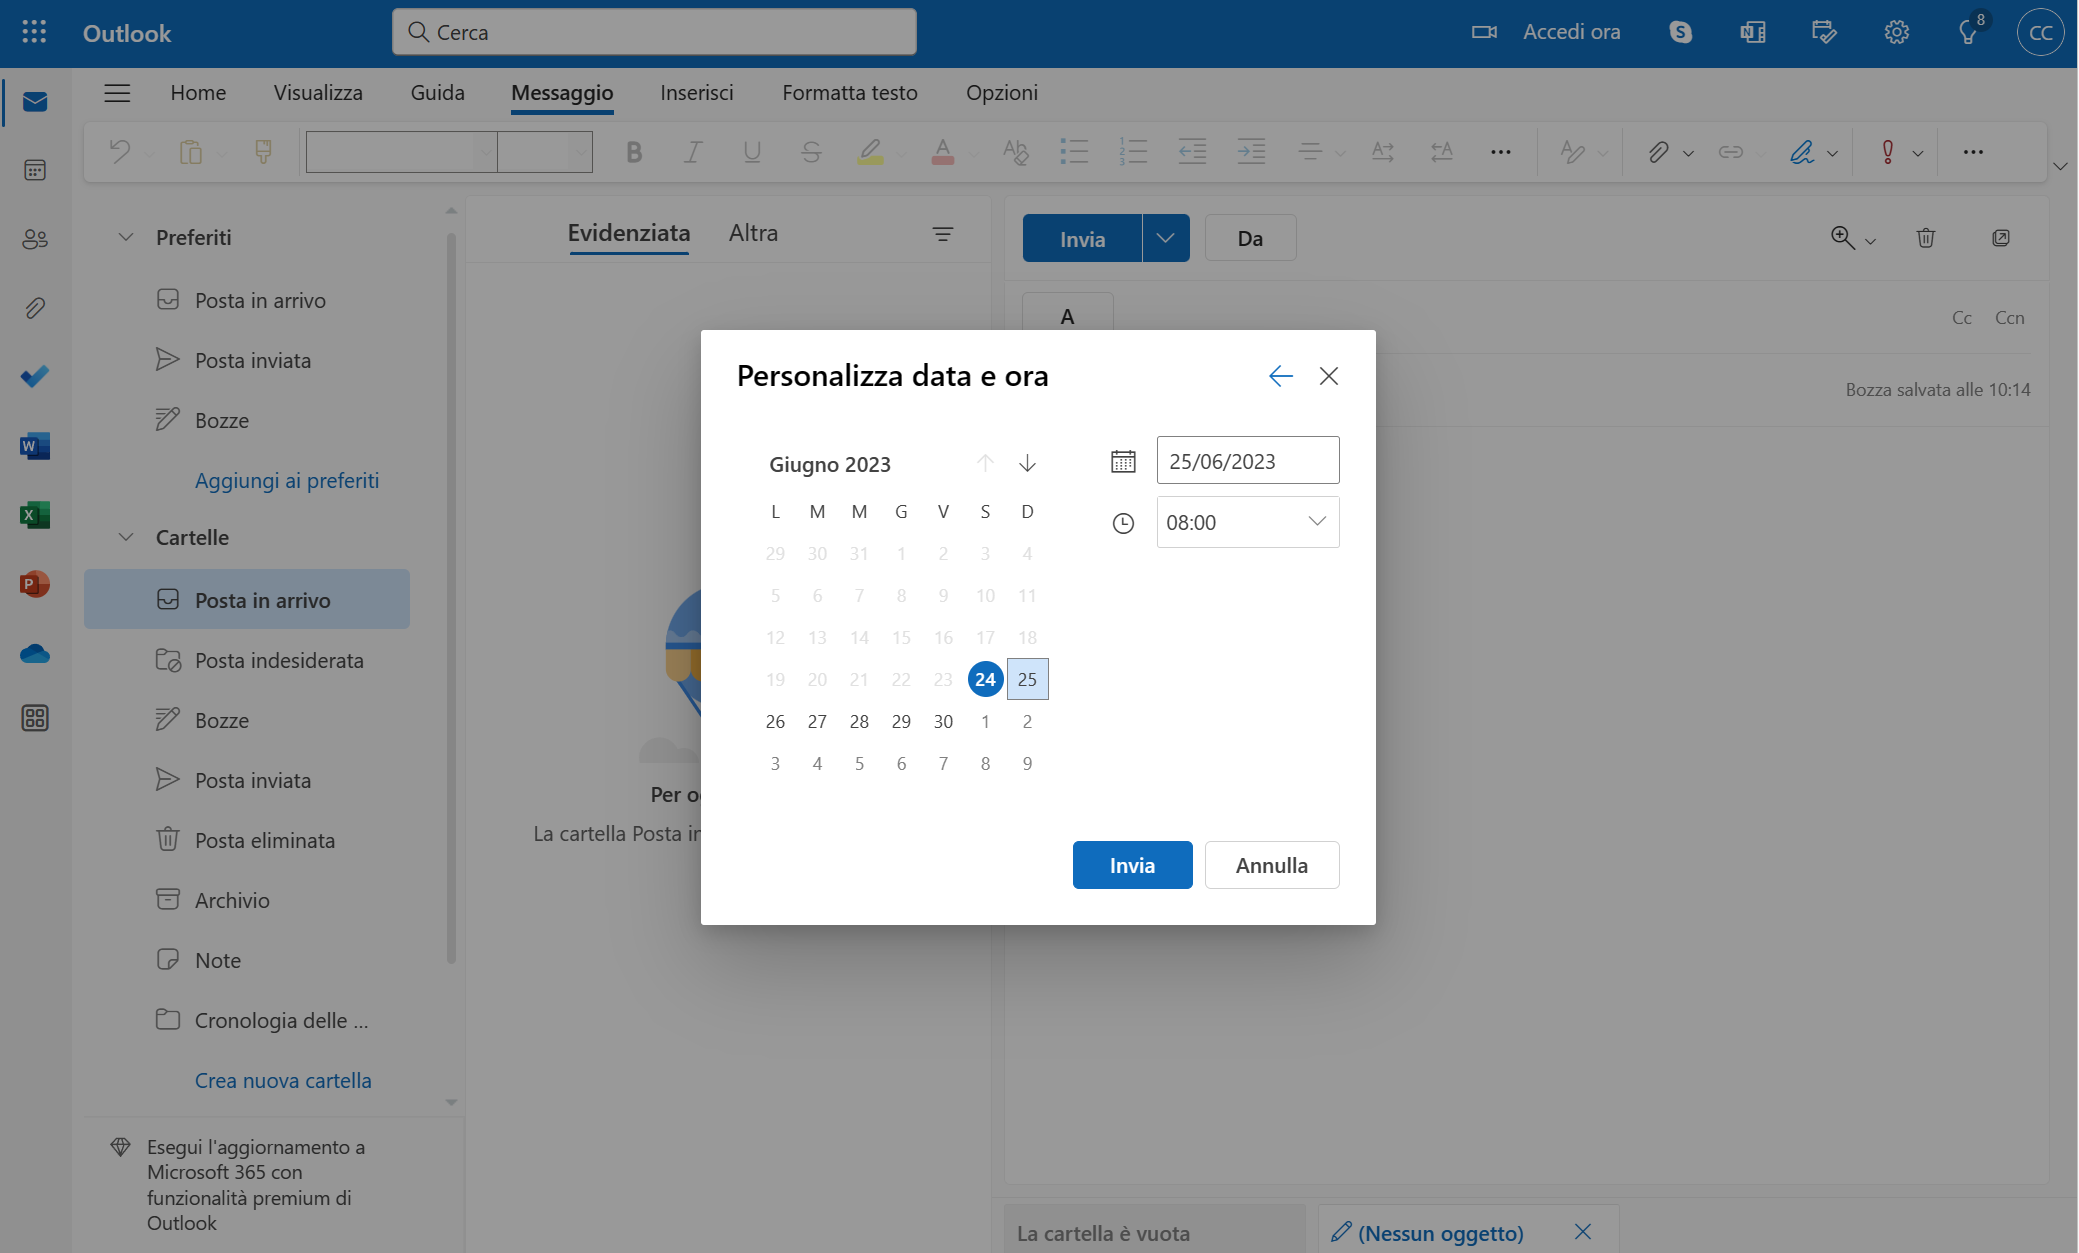This screenshot has height=1253, width=2079.
Task: Open the Altra inbox tab
Action: pos(753,232)
